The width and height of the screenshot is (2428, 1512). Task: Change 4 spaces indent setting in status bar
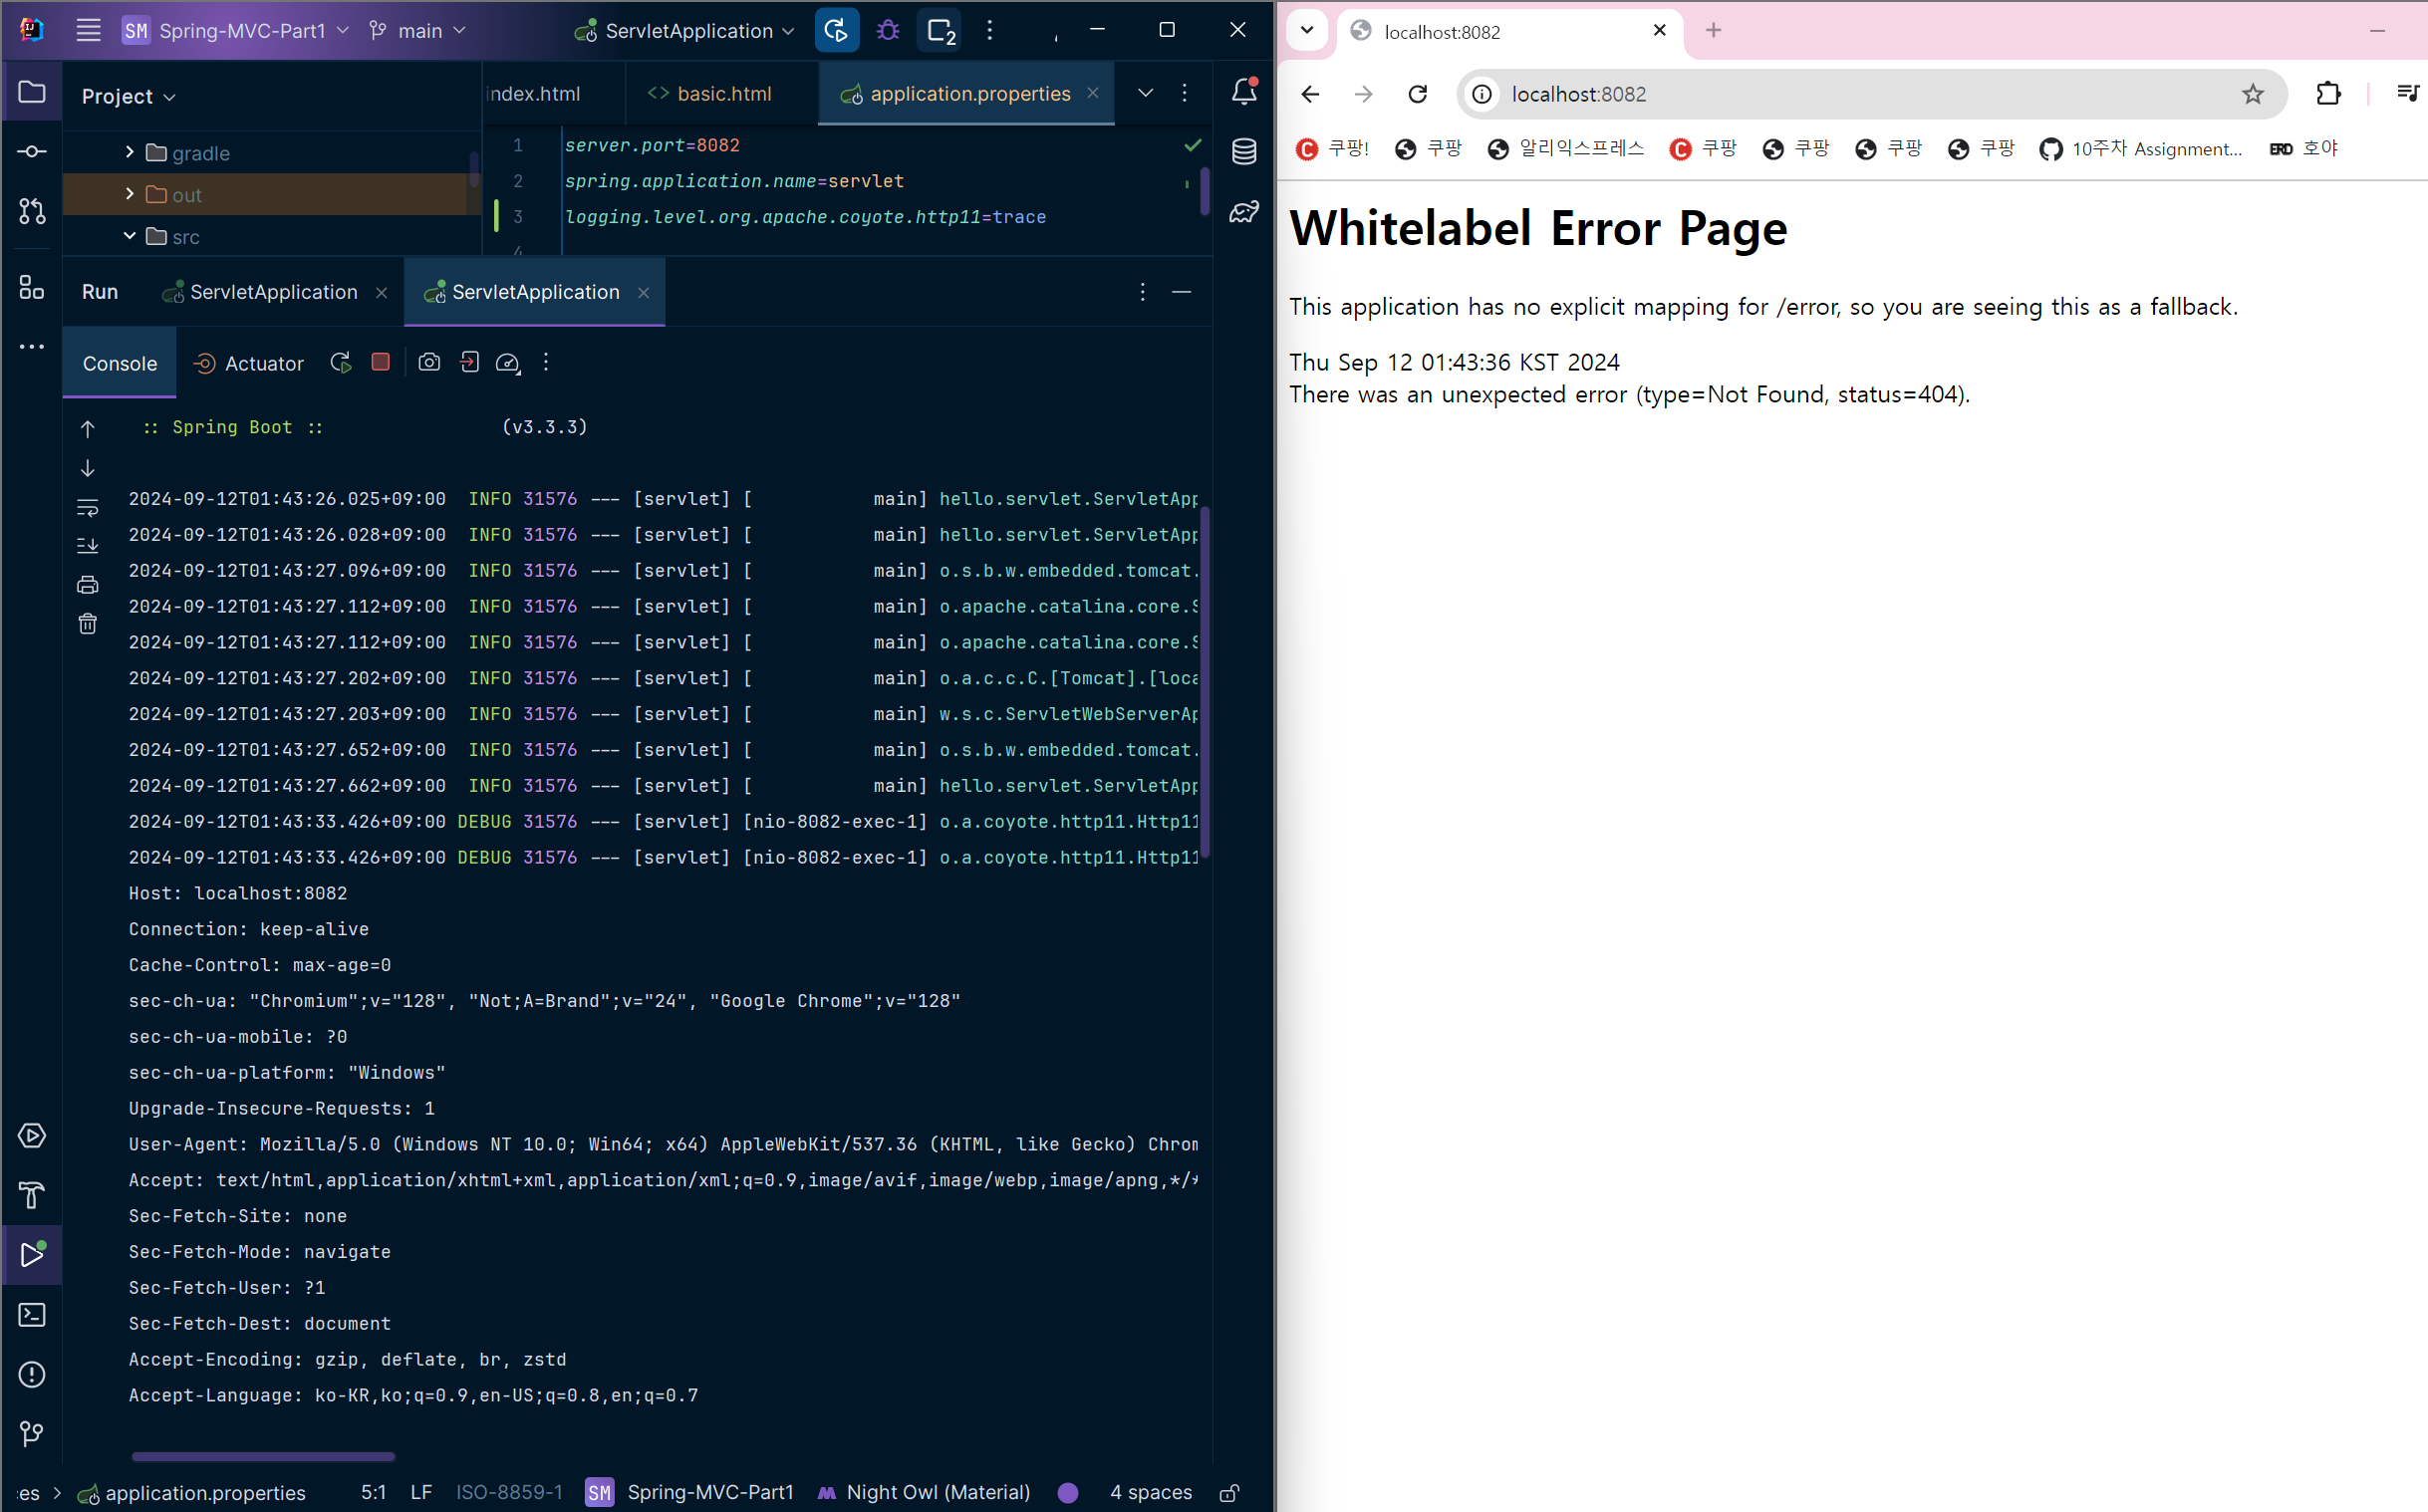[x=1150, y=1493]
